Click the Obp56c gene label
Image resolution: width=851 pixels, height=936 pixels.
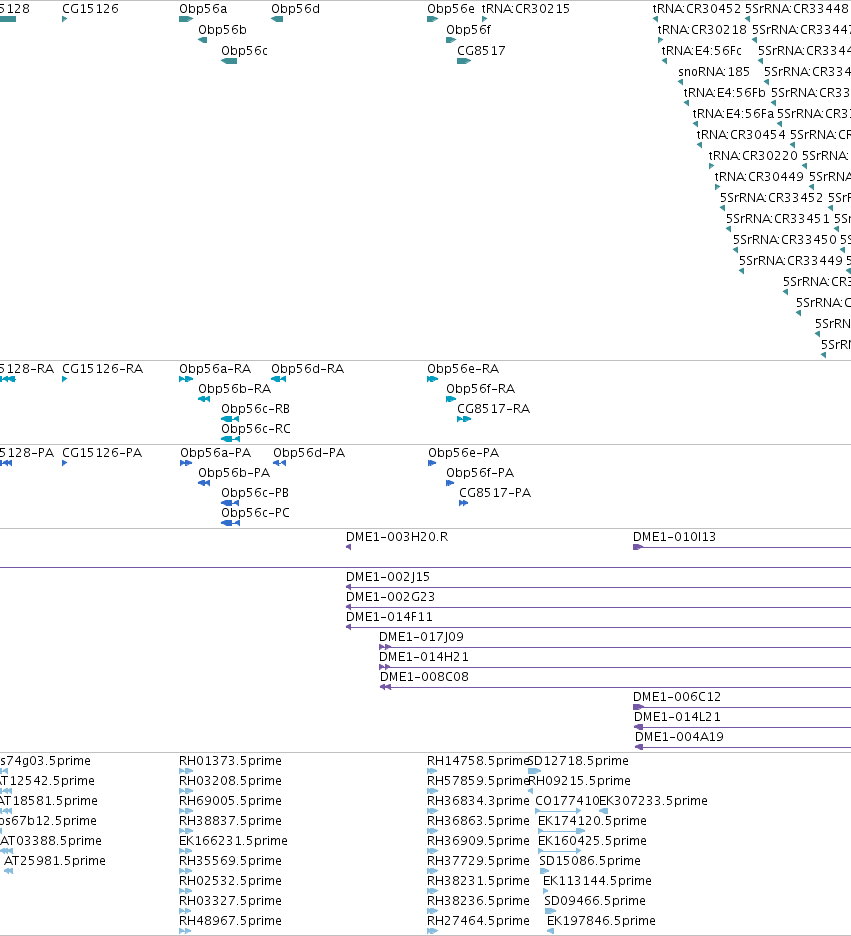[244, 51]
